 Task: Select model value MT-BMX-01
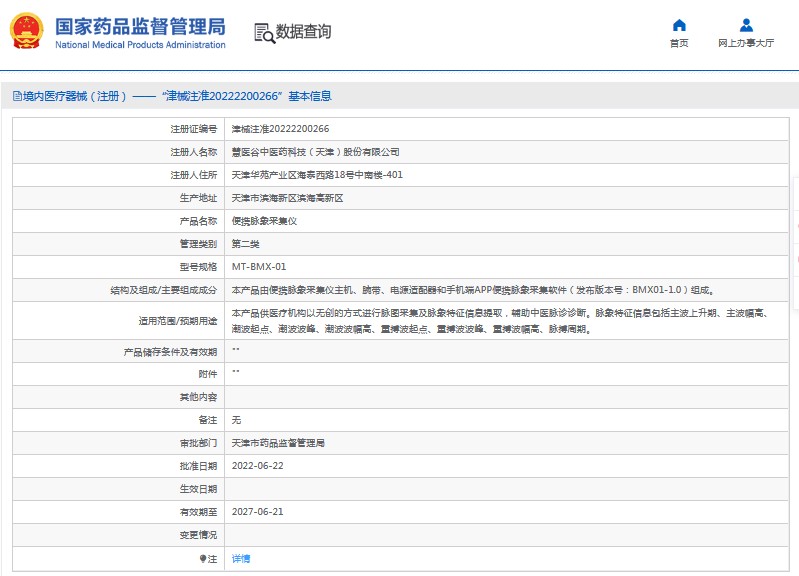pyautogui.click(x=259, y=267)
